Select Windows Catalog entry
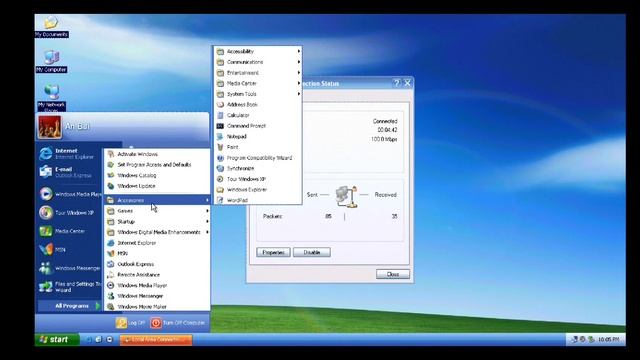 coord(157,175)
